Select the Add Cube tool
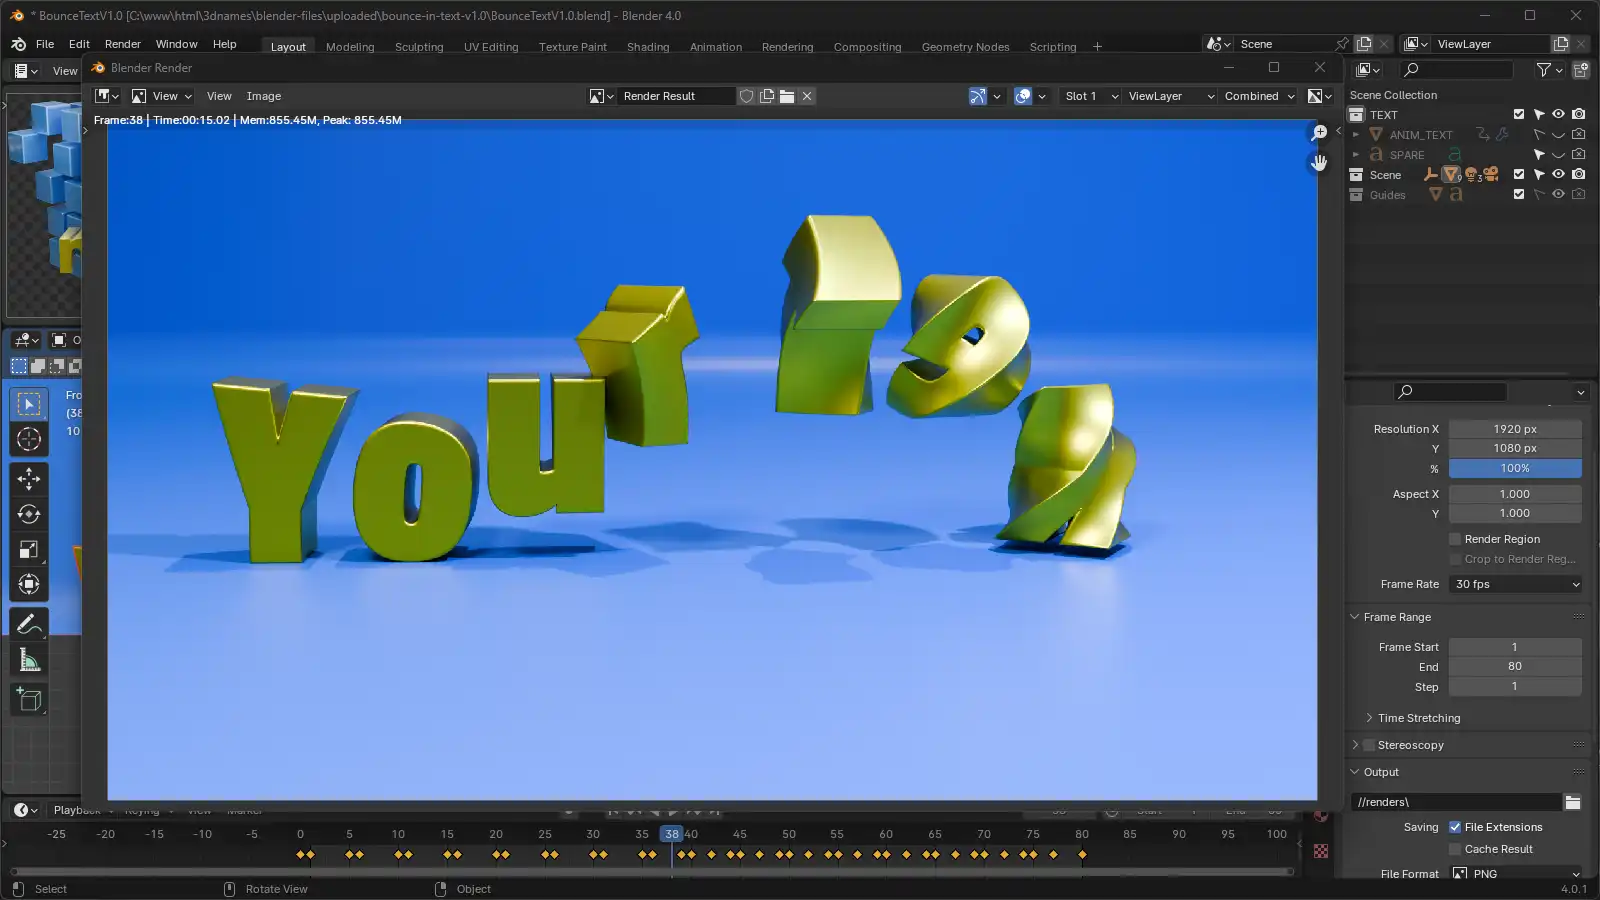This screenshot has height=900, width=1600. [29, 699]
